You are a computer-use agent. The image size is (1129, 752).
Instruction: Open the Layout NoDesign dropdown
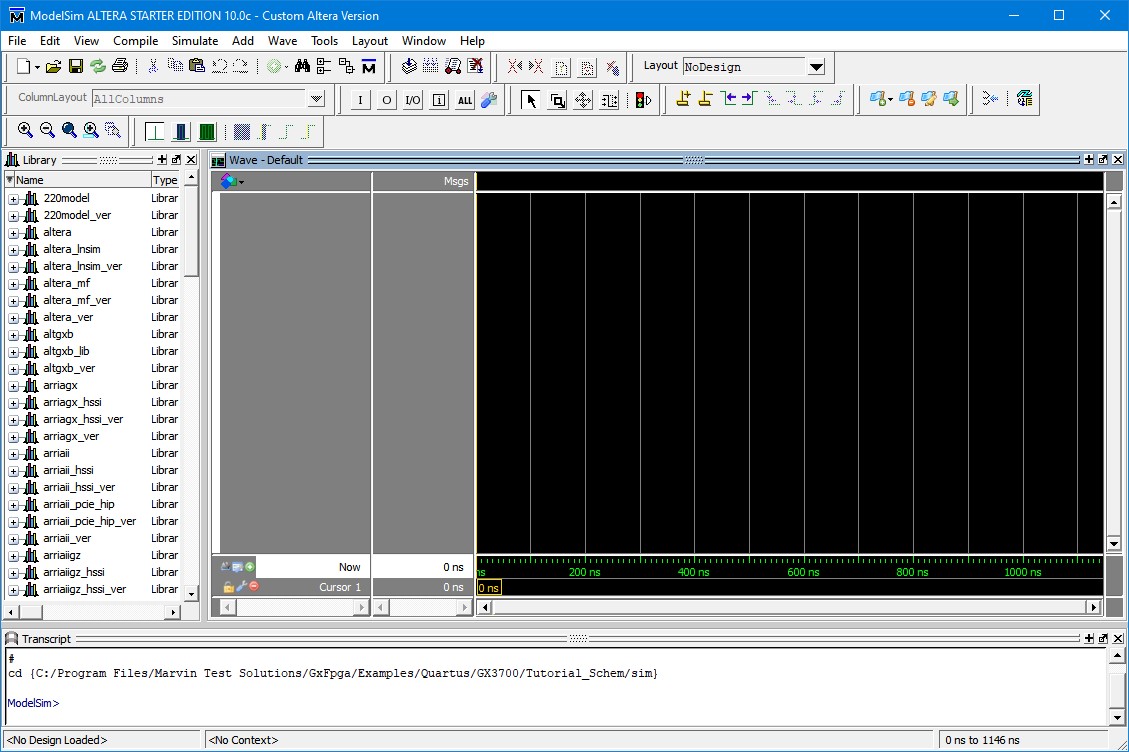816,66
